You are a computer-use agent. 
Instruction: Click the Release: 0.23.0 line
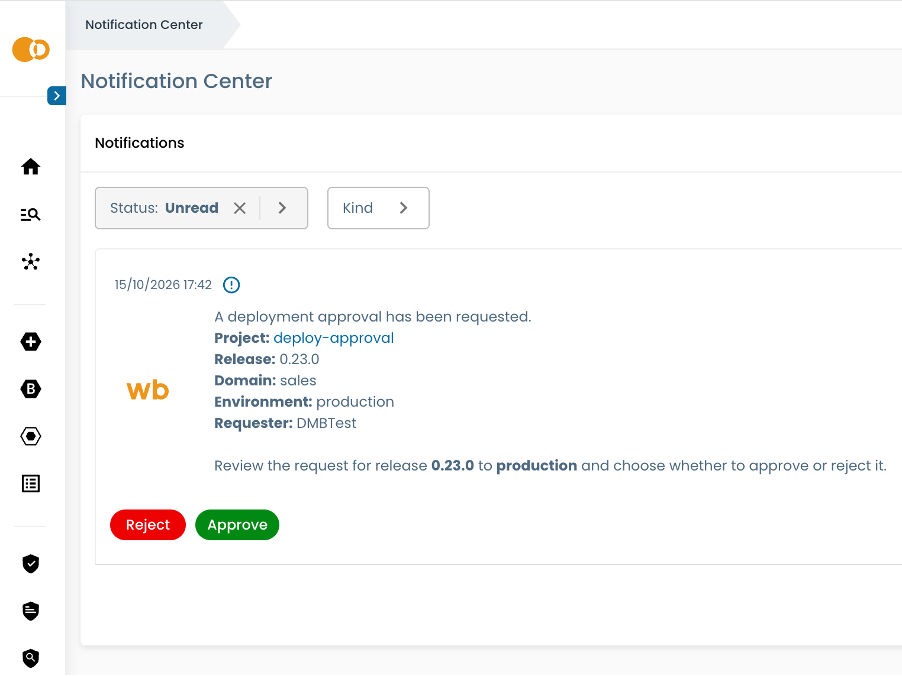pos(267,360)
